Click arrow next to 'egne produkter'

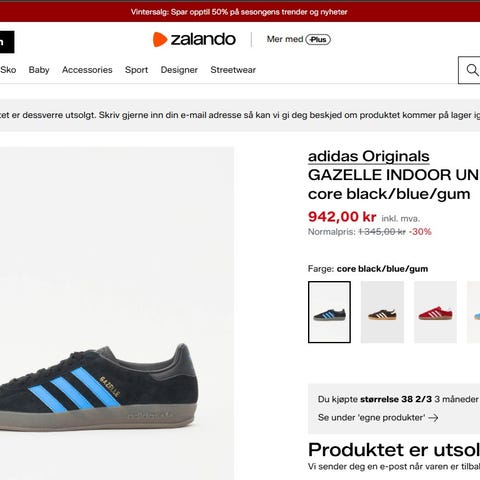point(433,418)
